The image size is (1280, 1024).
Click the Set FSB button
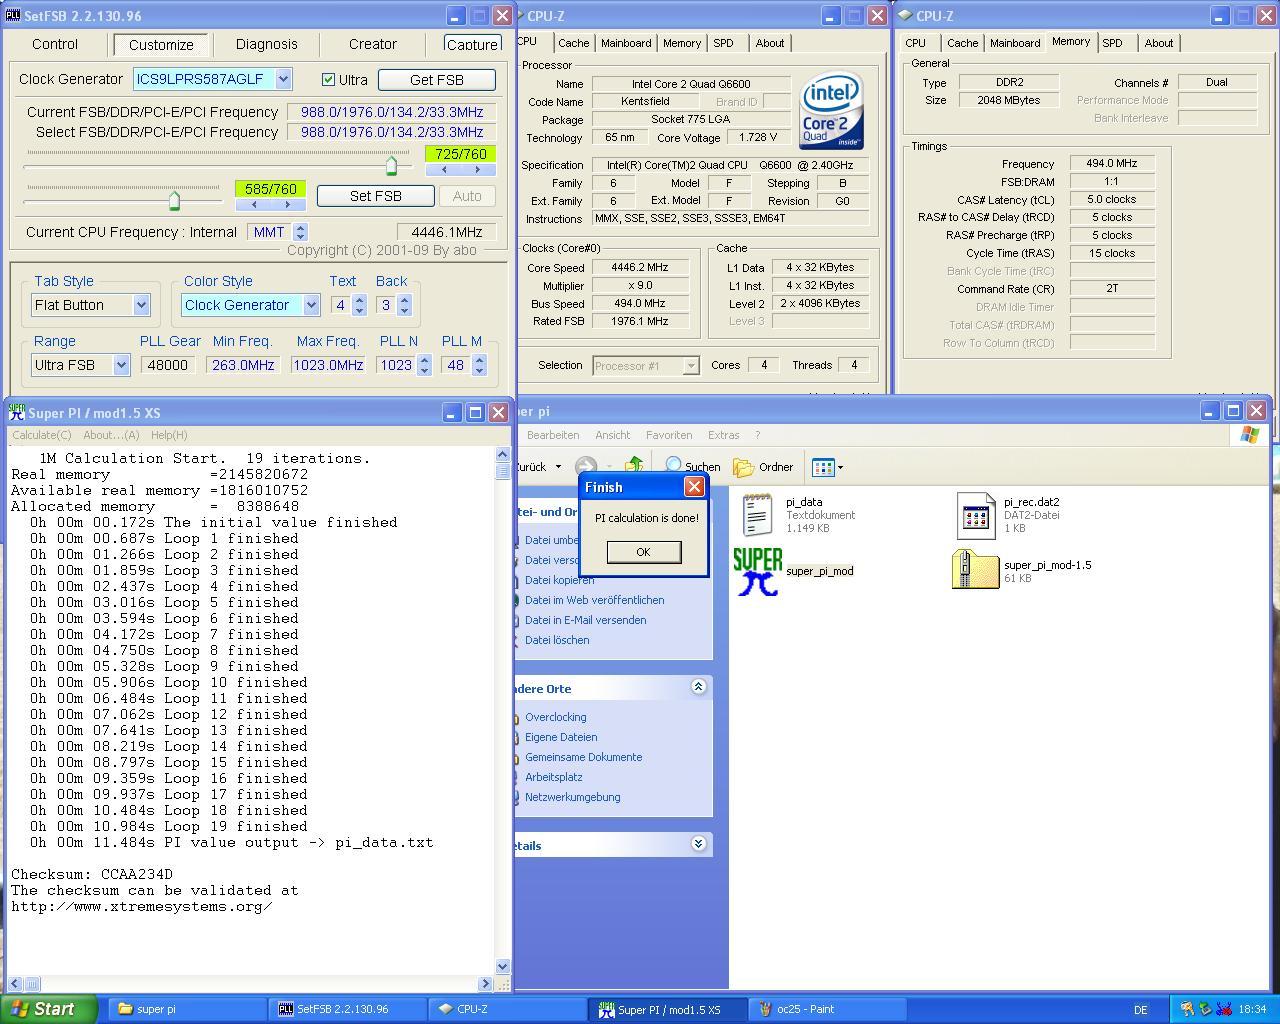click(376, 196)
